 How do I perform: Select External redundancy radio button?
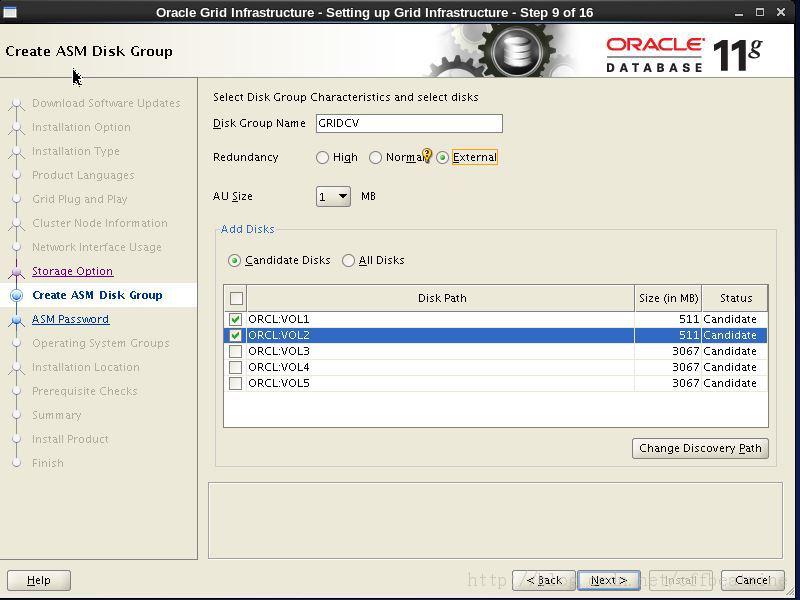click(x=442, y=158)
